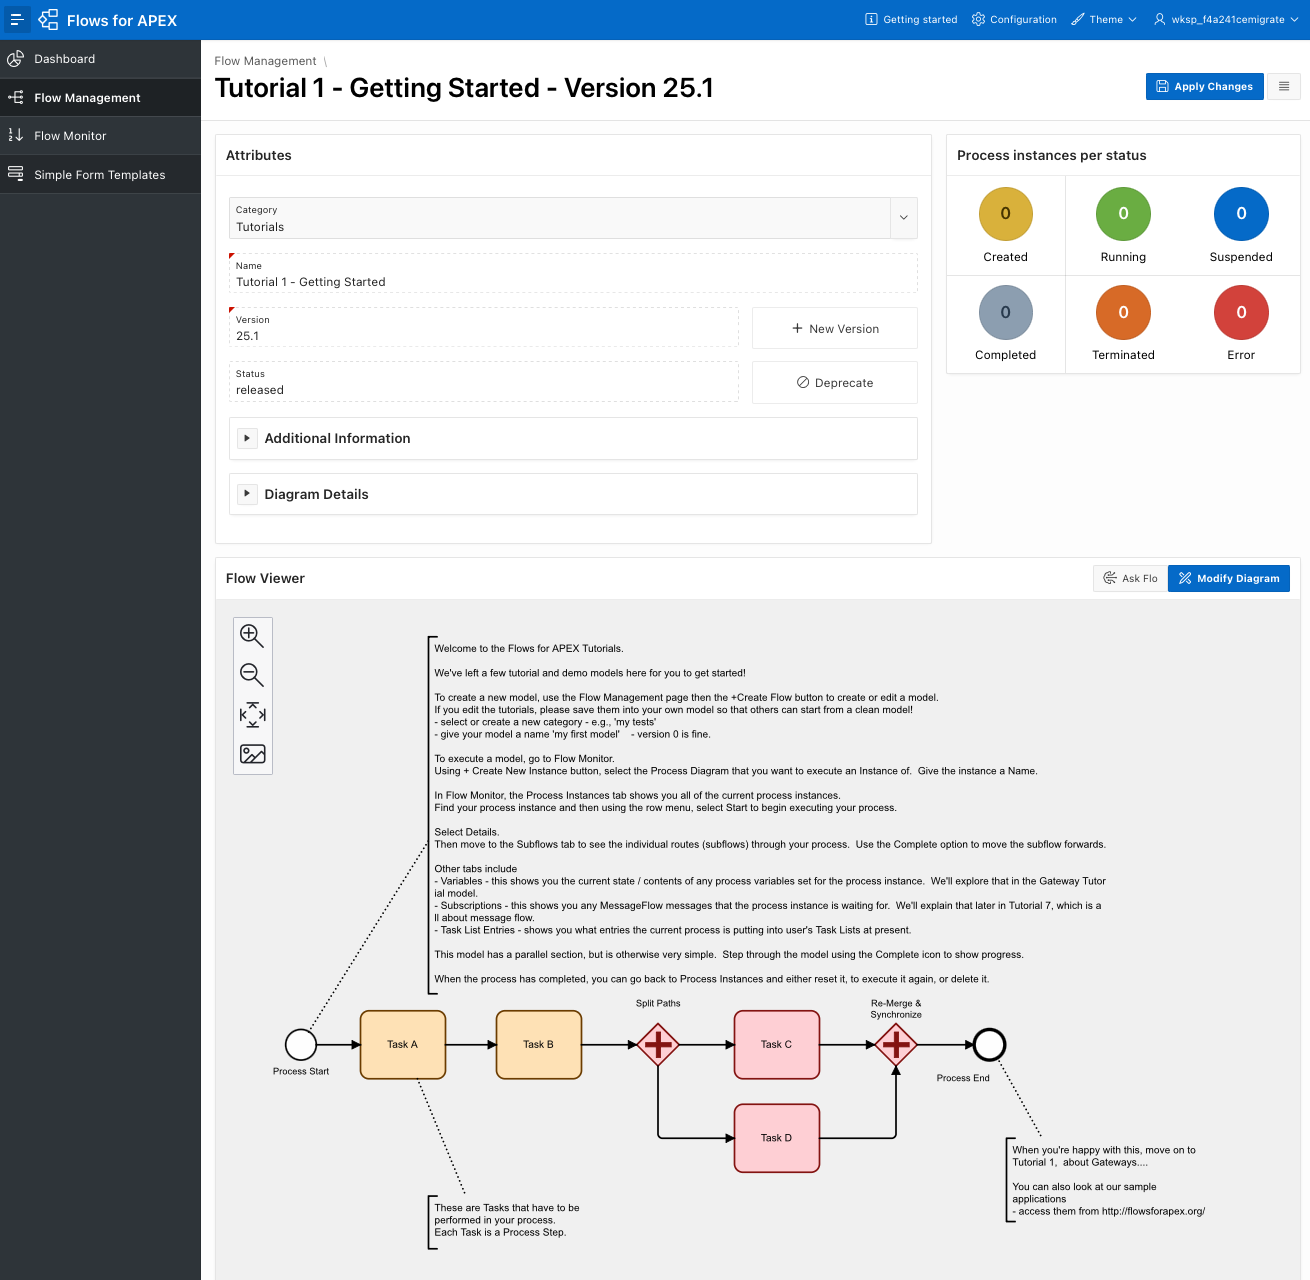This screenshot has width=1310, height=1280.
Task: Open the page actions menu icon
Action: 1284,87
